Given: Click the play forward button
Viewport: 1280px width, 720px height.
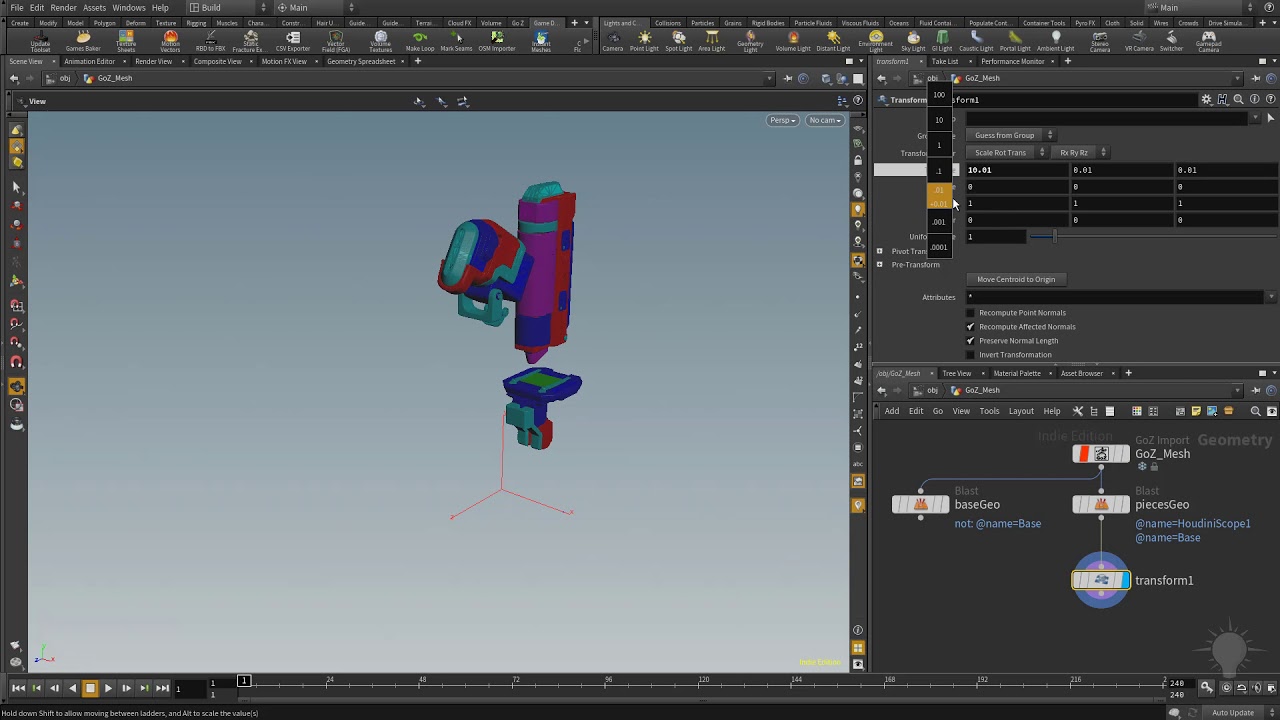Looking at the screenshot, I should (x=108, y=688).
